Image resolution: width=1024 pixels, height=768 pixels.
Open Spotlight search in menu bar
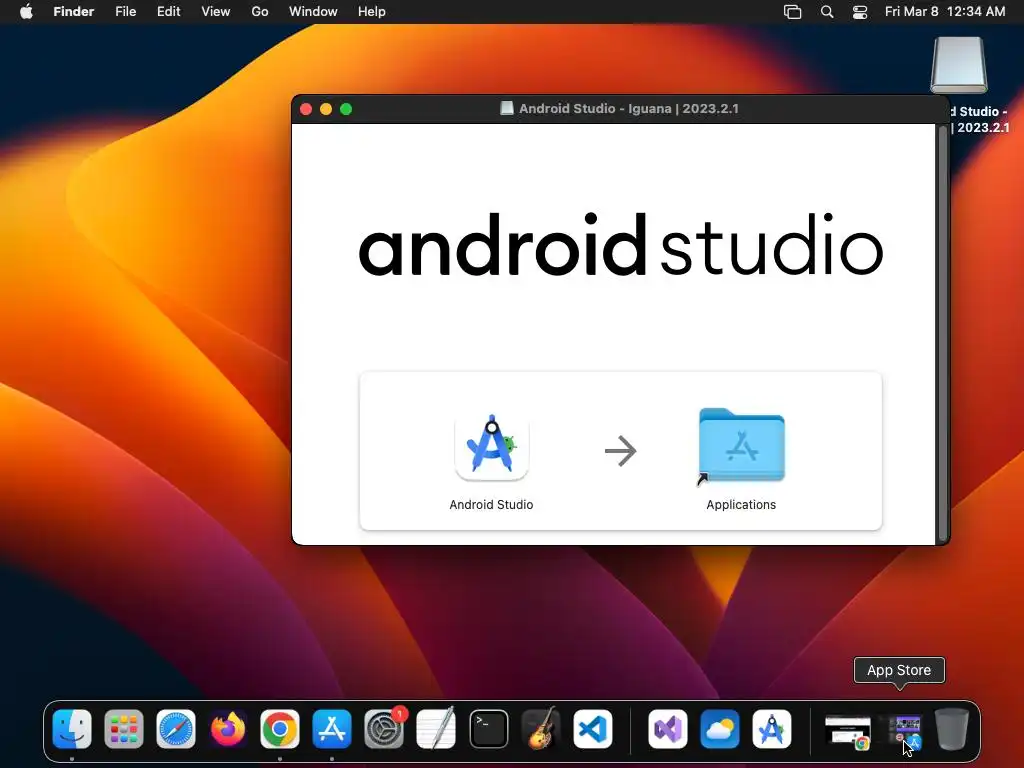click(x=827, y=12)
